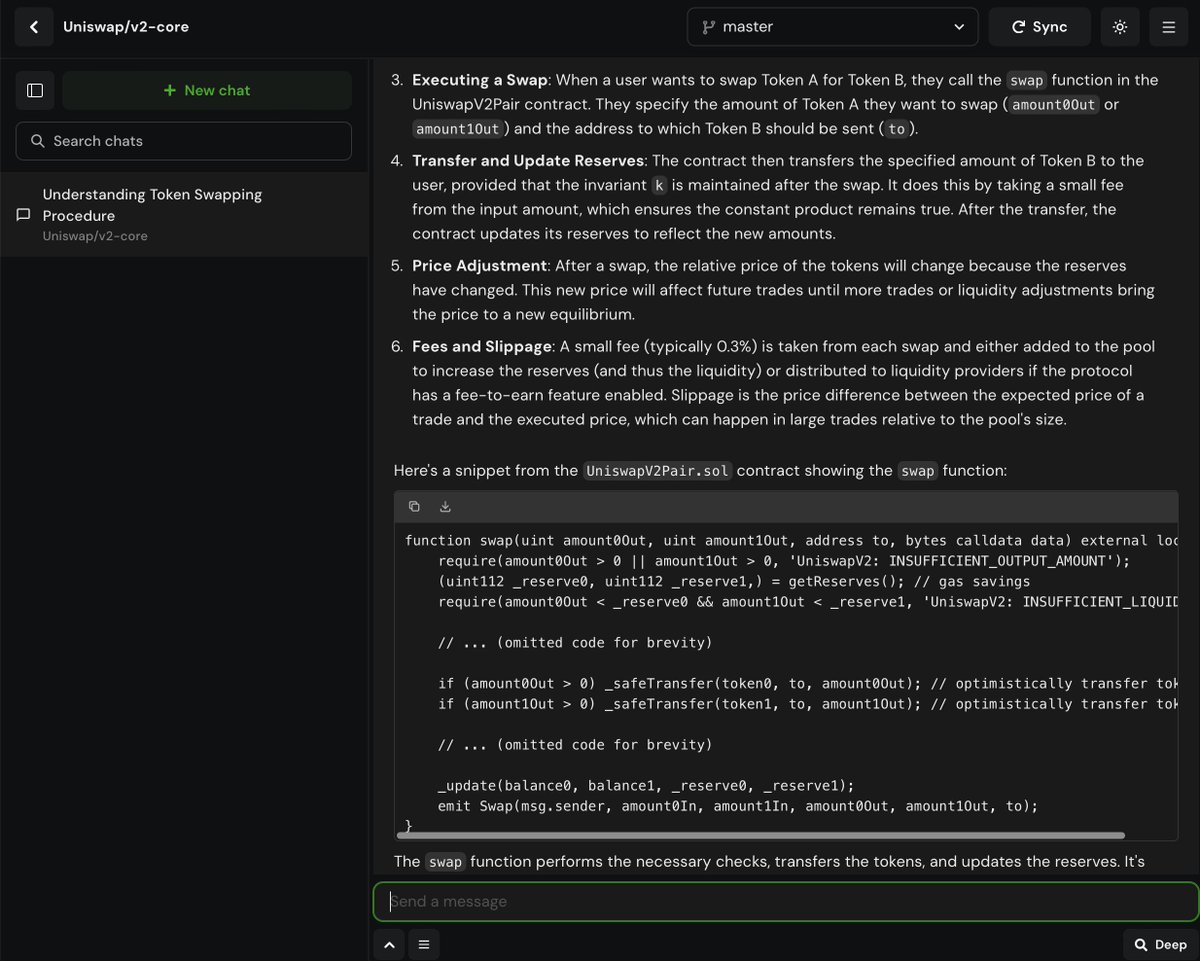Toggle the sidebar collapse icon
The width and height of the screenshot is (1200, 961).
point(34,90)
